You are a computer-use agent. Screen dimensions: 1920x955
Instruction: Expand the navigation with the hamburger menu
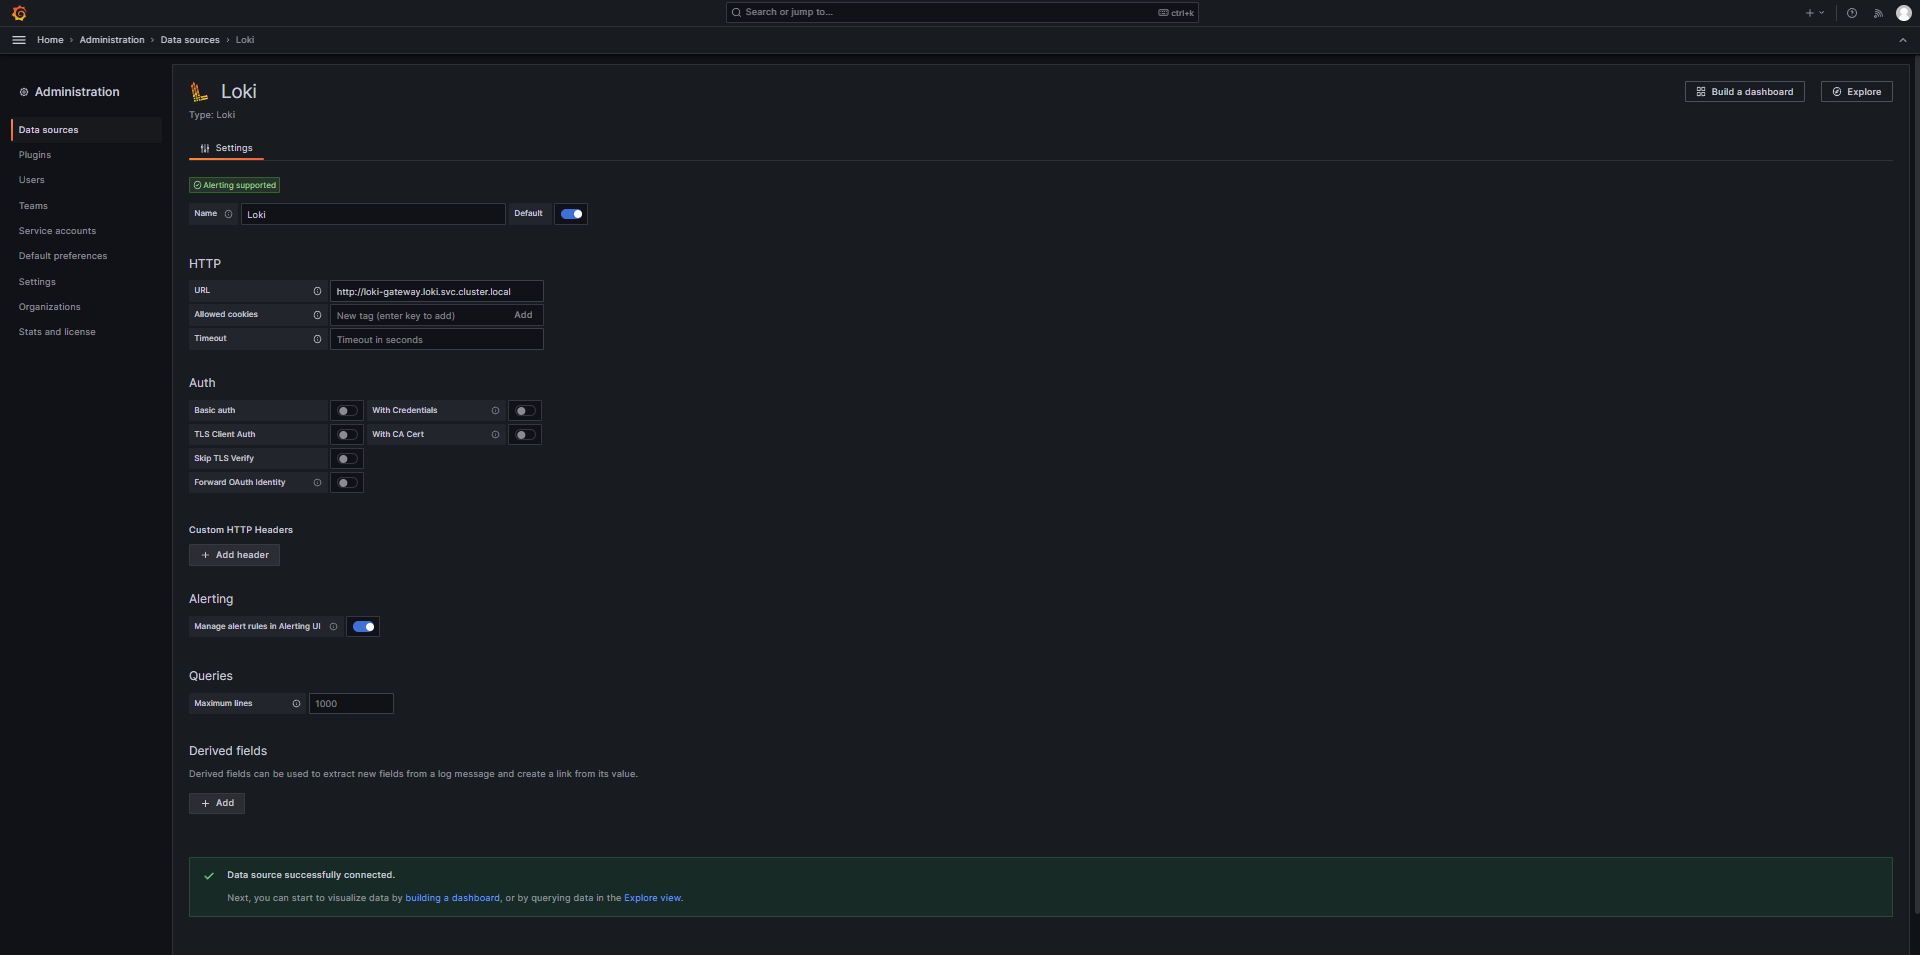coord(18,40)
